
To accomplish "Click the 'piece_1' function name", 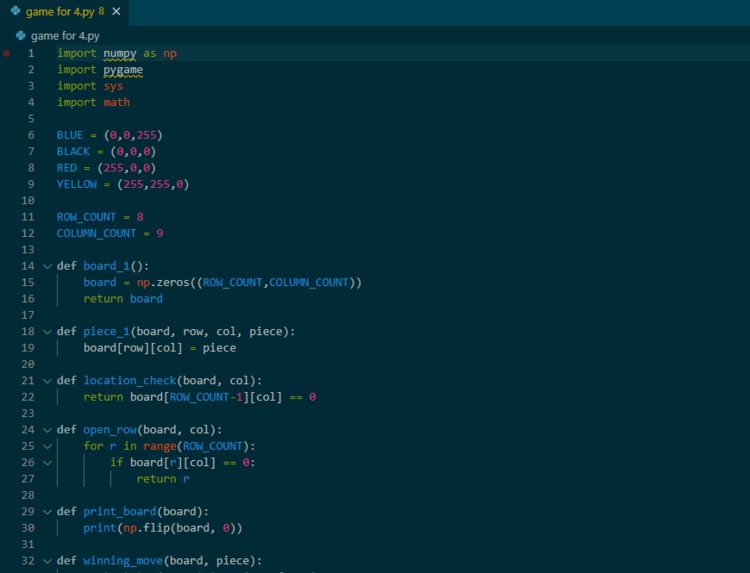I will (x=106, y=331).
